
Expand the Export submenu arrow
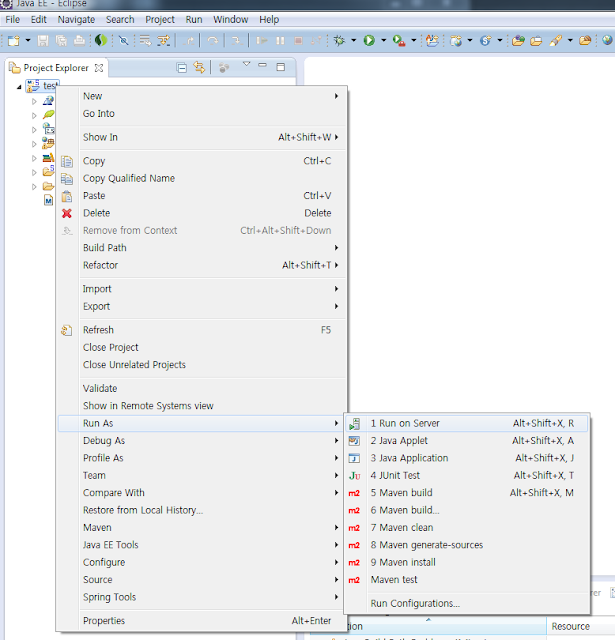[x=336, y=307]
